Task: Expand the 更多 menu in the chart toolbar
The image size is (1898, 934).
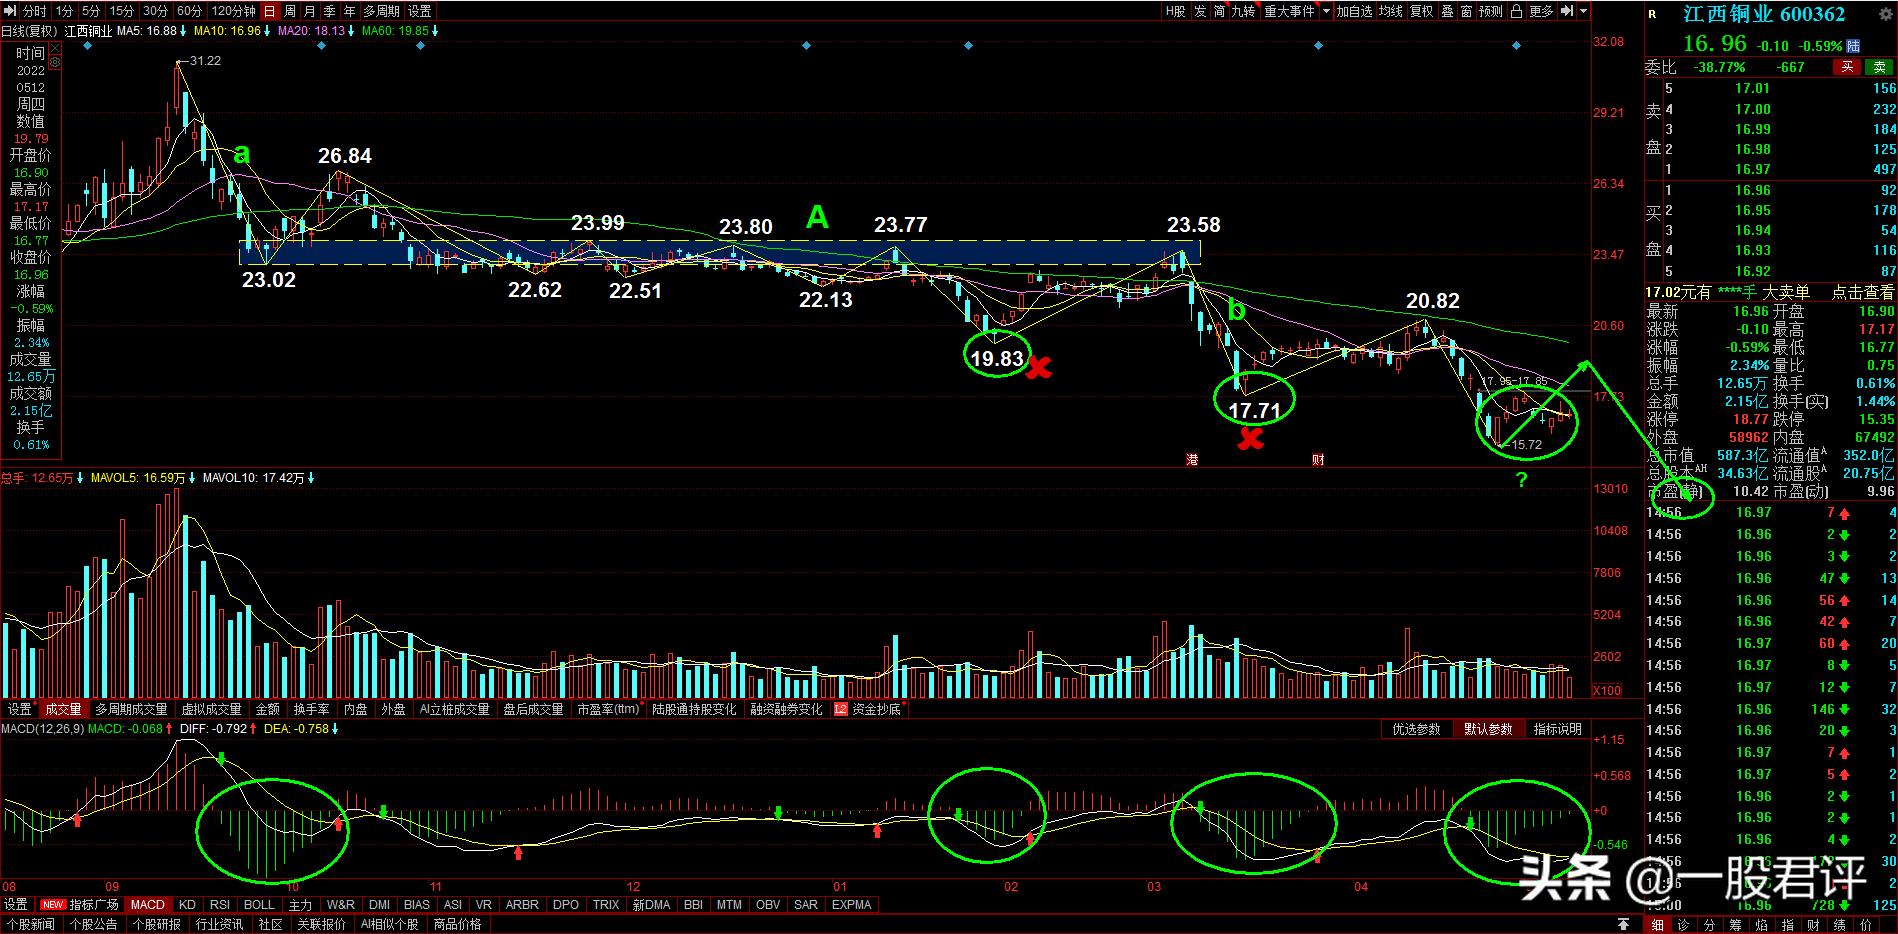Action: (x=1541, y=11)
